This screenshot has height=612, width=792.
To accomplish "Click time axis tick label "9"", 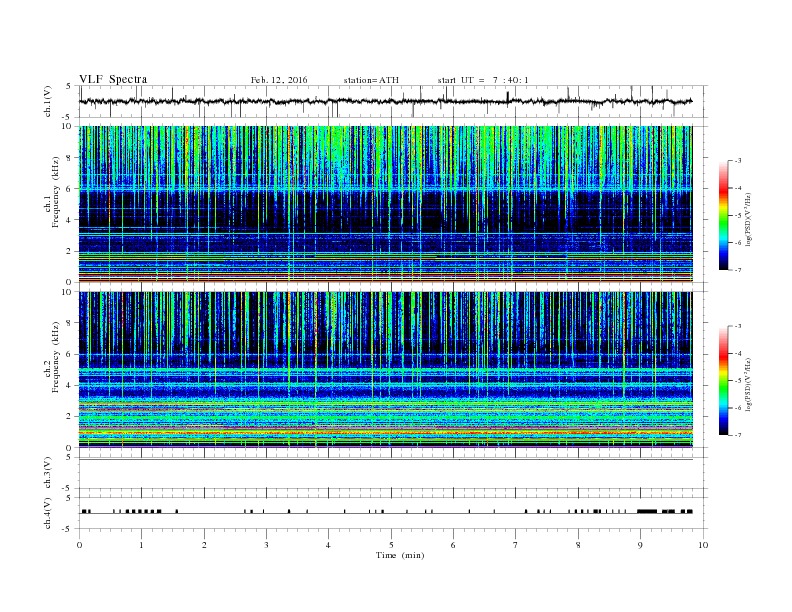I will pos(640,545).
